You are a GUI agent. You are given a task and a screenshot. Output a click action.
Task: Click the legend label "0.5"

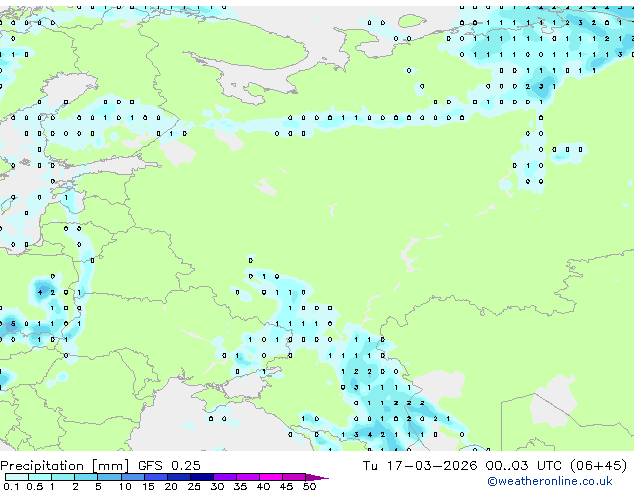pyautogui.click(x=34, y=486)
